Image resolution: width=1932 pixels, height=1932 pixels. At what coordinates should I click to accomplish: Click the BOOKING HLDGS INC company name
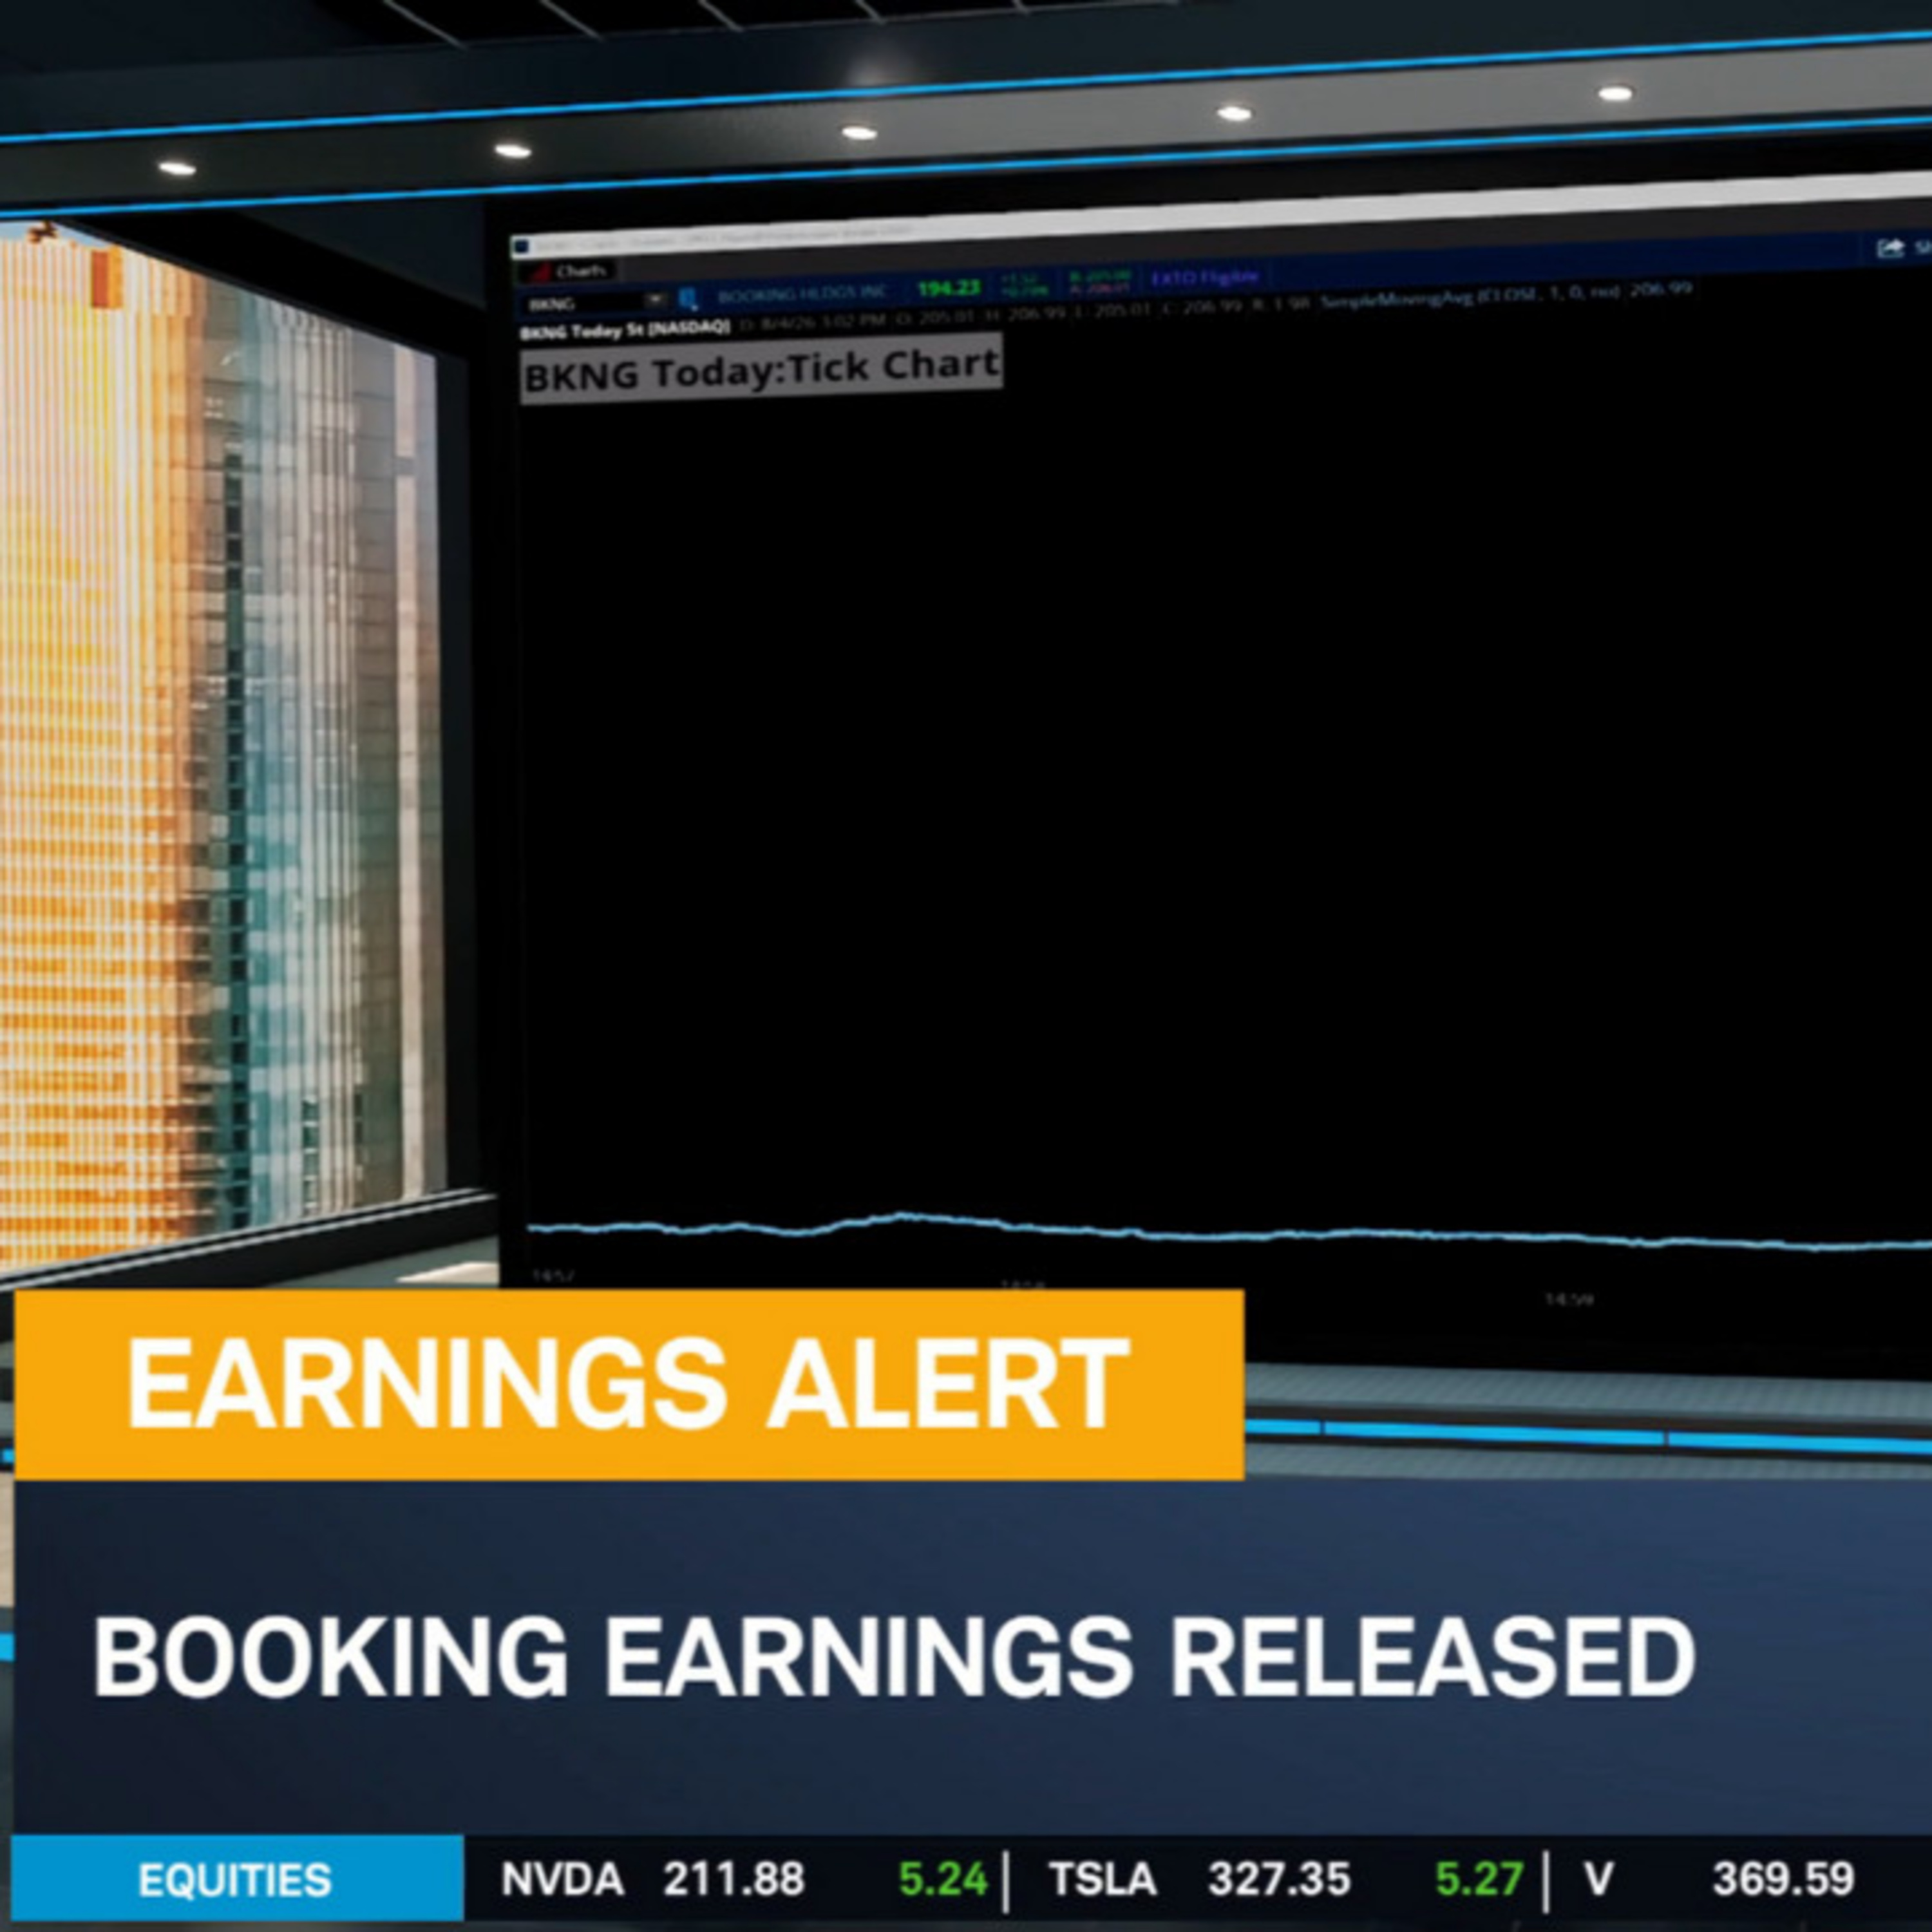coord(802,294)
